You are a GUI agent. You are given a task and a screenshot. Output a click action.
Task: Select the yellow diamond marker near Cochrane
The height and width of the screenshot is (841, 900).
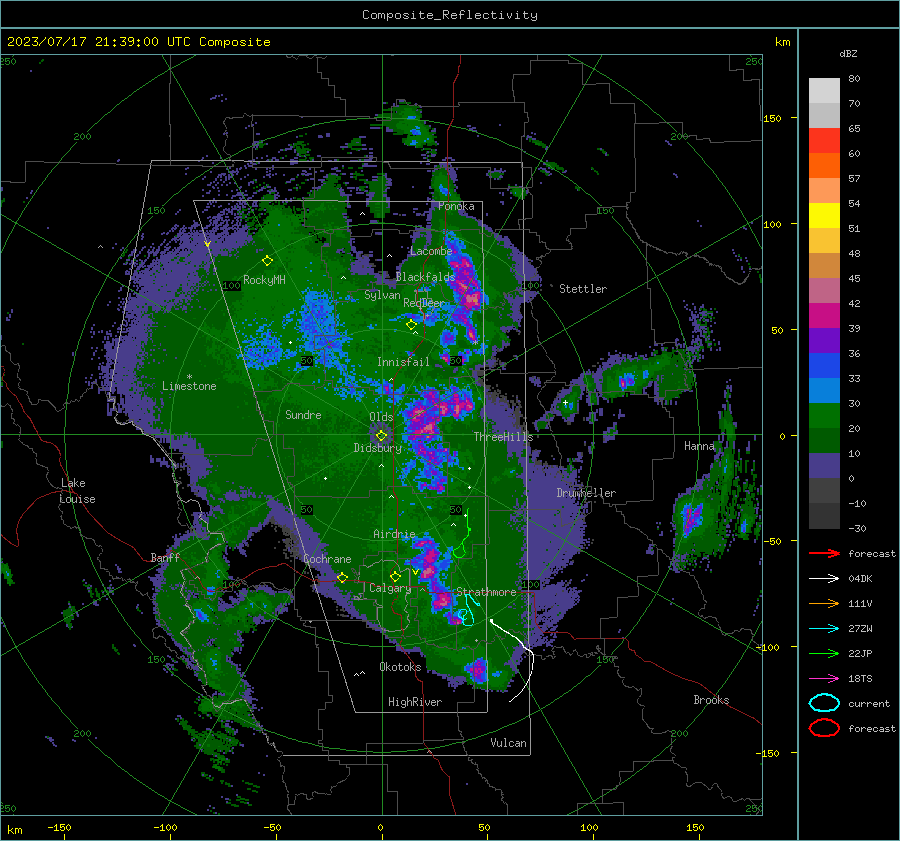(x=342, y=577)
